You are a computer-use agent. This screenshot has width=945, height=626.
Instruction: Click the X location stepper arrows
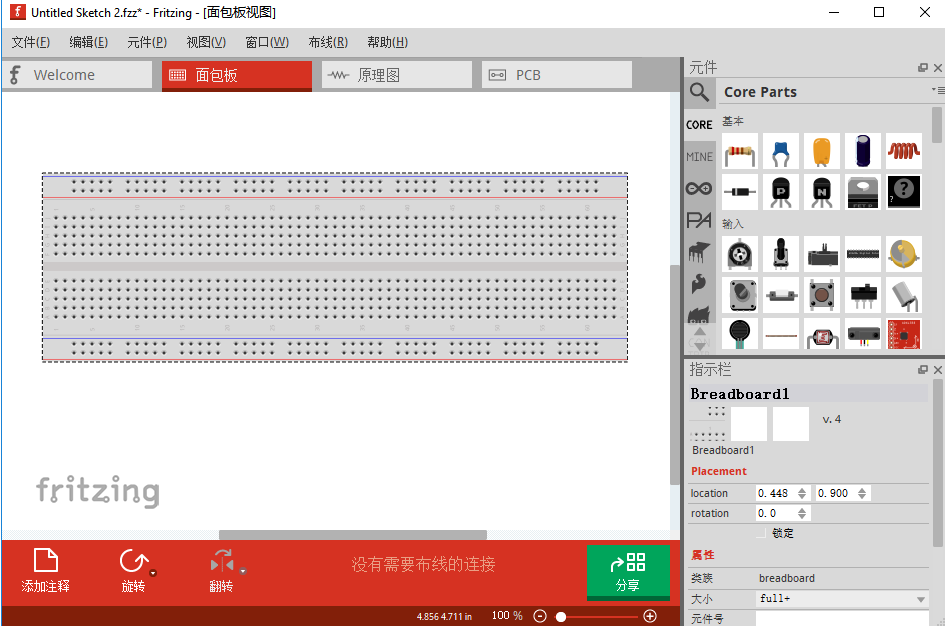802,493
